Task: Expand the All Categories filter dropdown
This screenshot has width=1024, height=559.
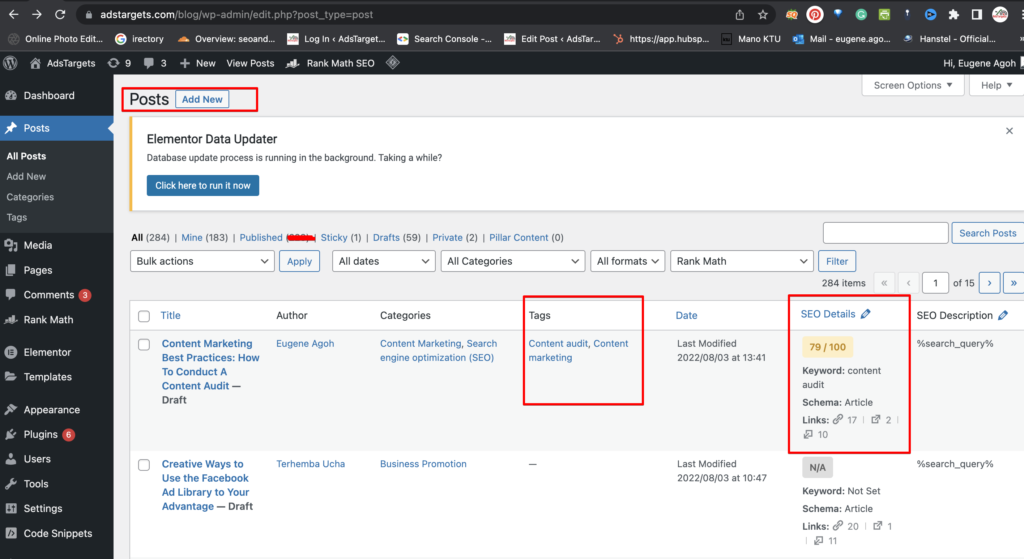Action: 513,261
